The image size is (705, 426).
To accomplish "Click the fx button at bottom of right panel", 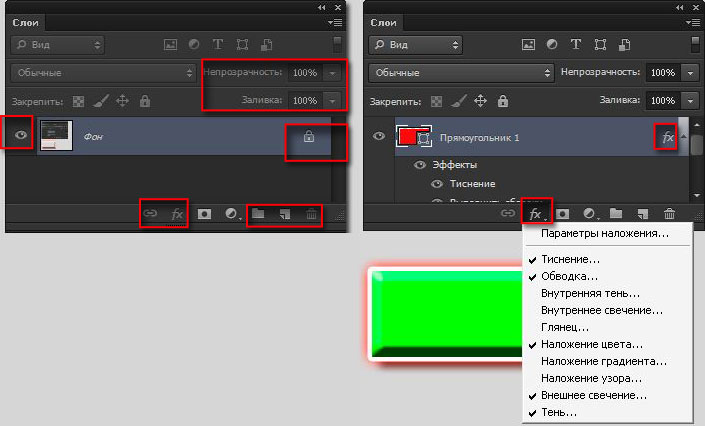I will tap(536, 213).
